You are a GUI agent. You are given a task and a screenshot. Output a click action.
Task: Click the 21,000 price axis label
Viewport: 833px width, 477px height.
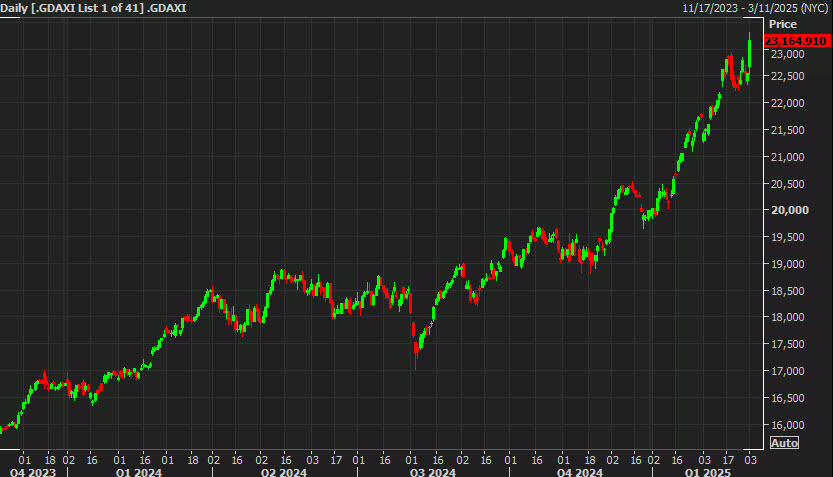pyautogui.click(x=787, y=157)
